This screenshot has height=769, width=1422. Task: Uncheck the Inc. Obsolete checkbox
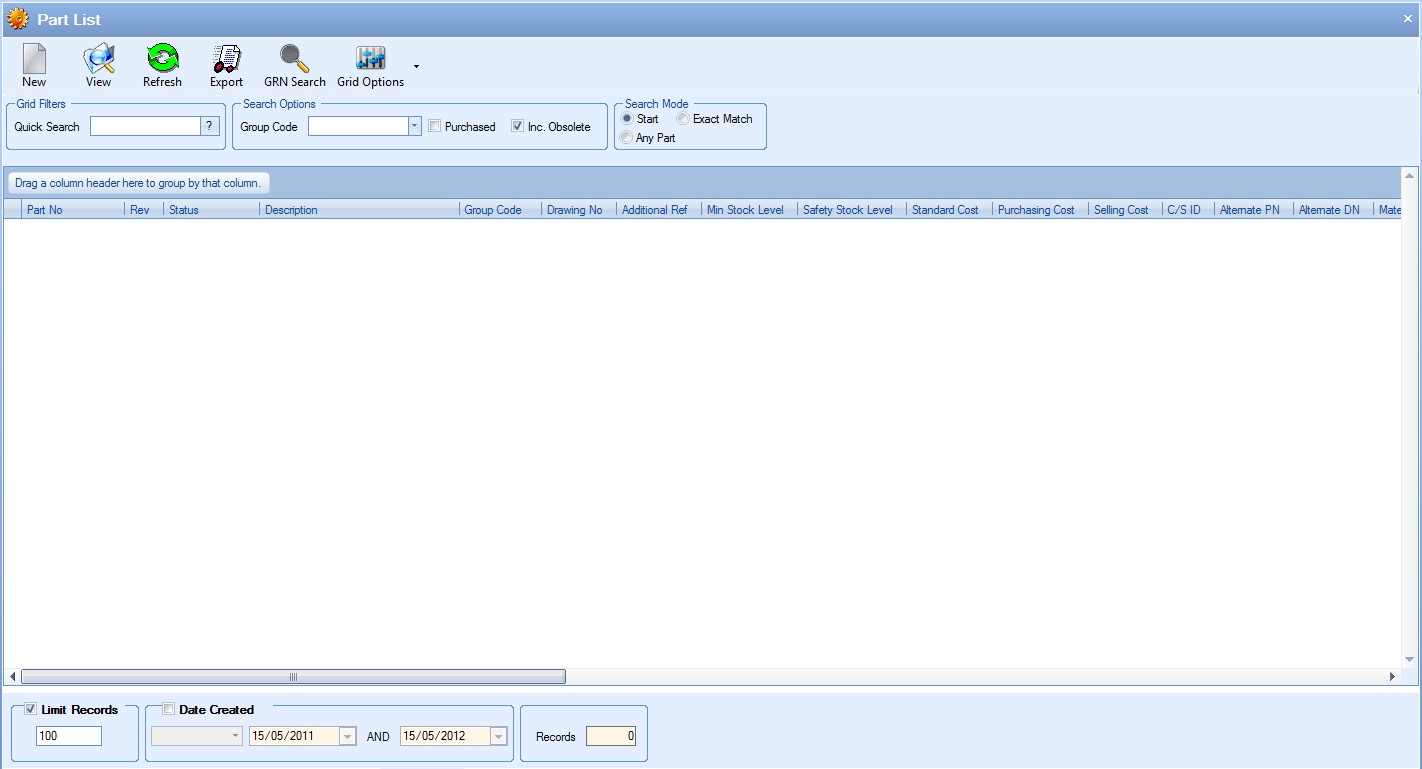[x=517, y=126]
